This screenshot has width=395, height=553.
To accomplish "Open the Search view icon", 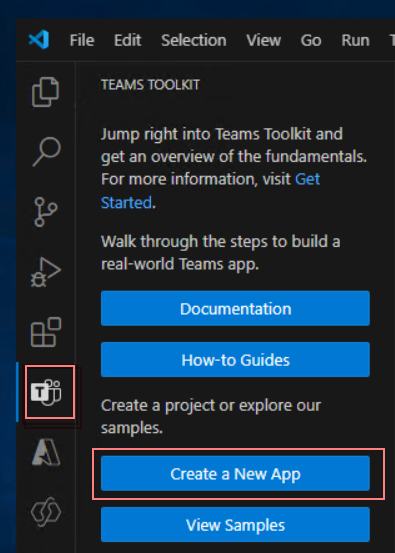I will pos(46,152).
